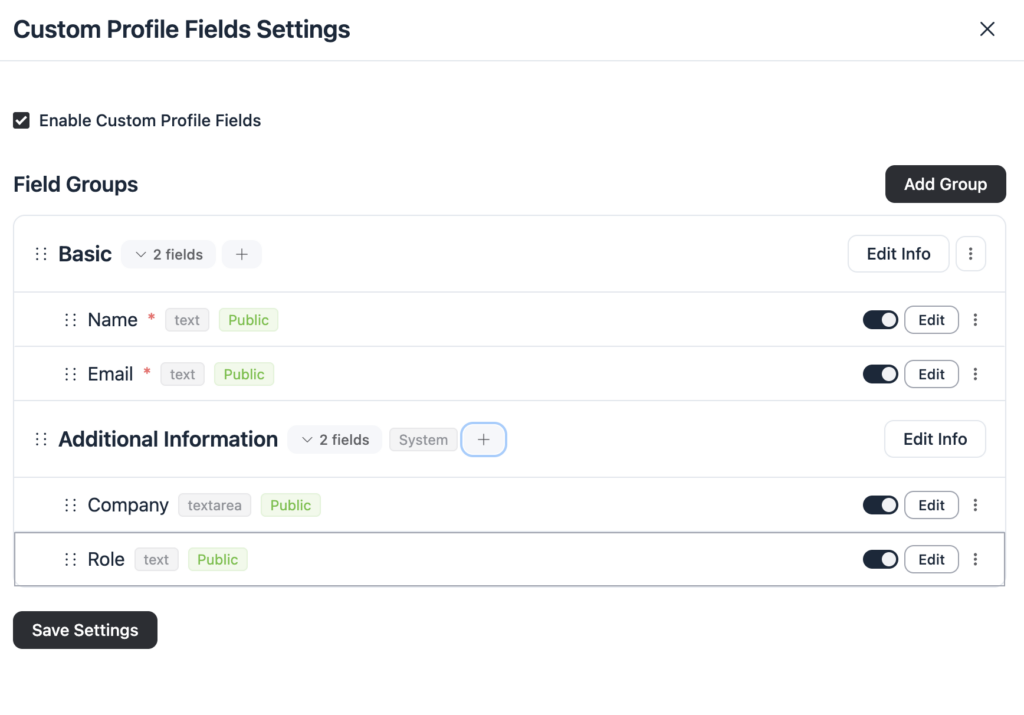Open the kebab menu for the Basic group
Viewport: 1024px width, 715px height.
(x=971, y=254)
